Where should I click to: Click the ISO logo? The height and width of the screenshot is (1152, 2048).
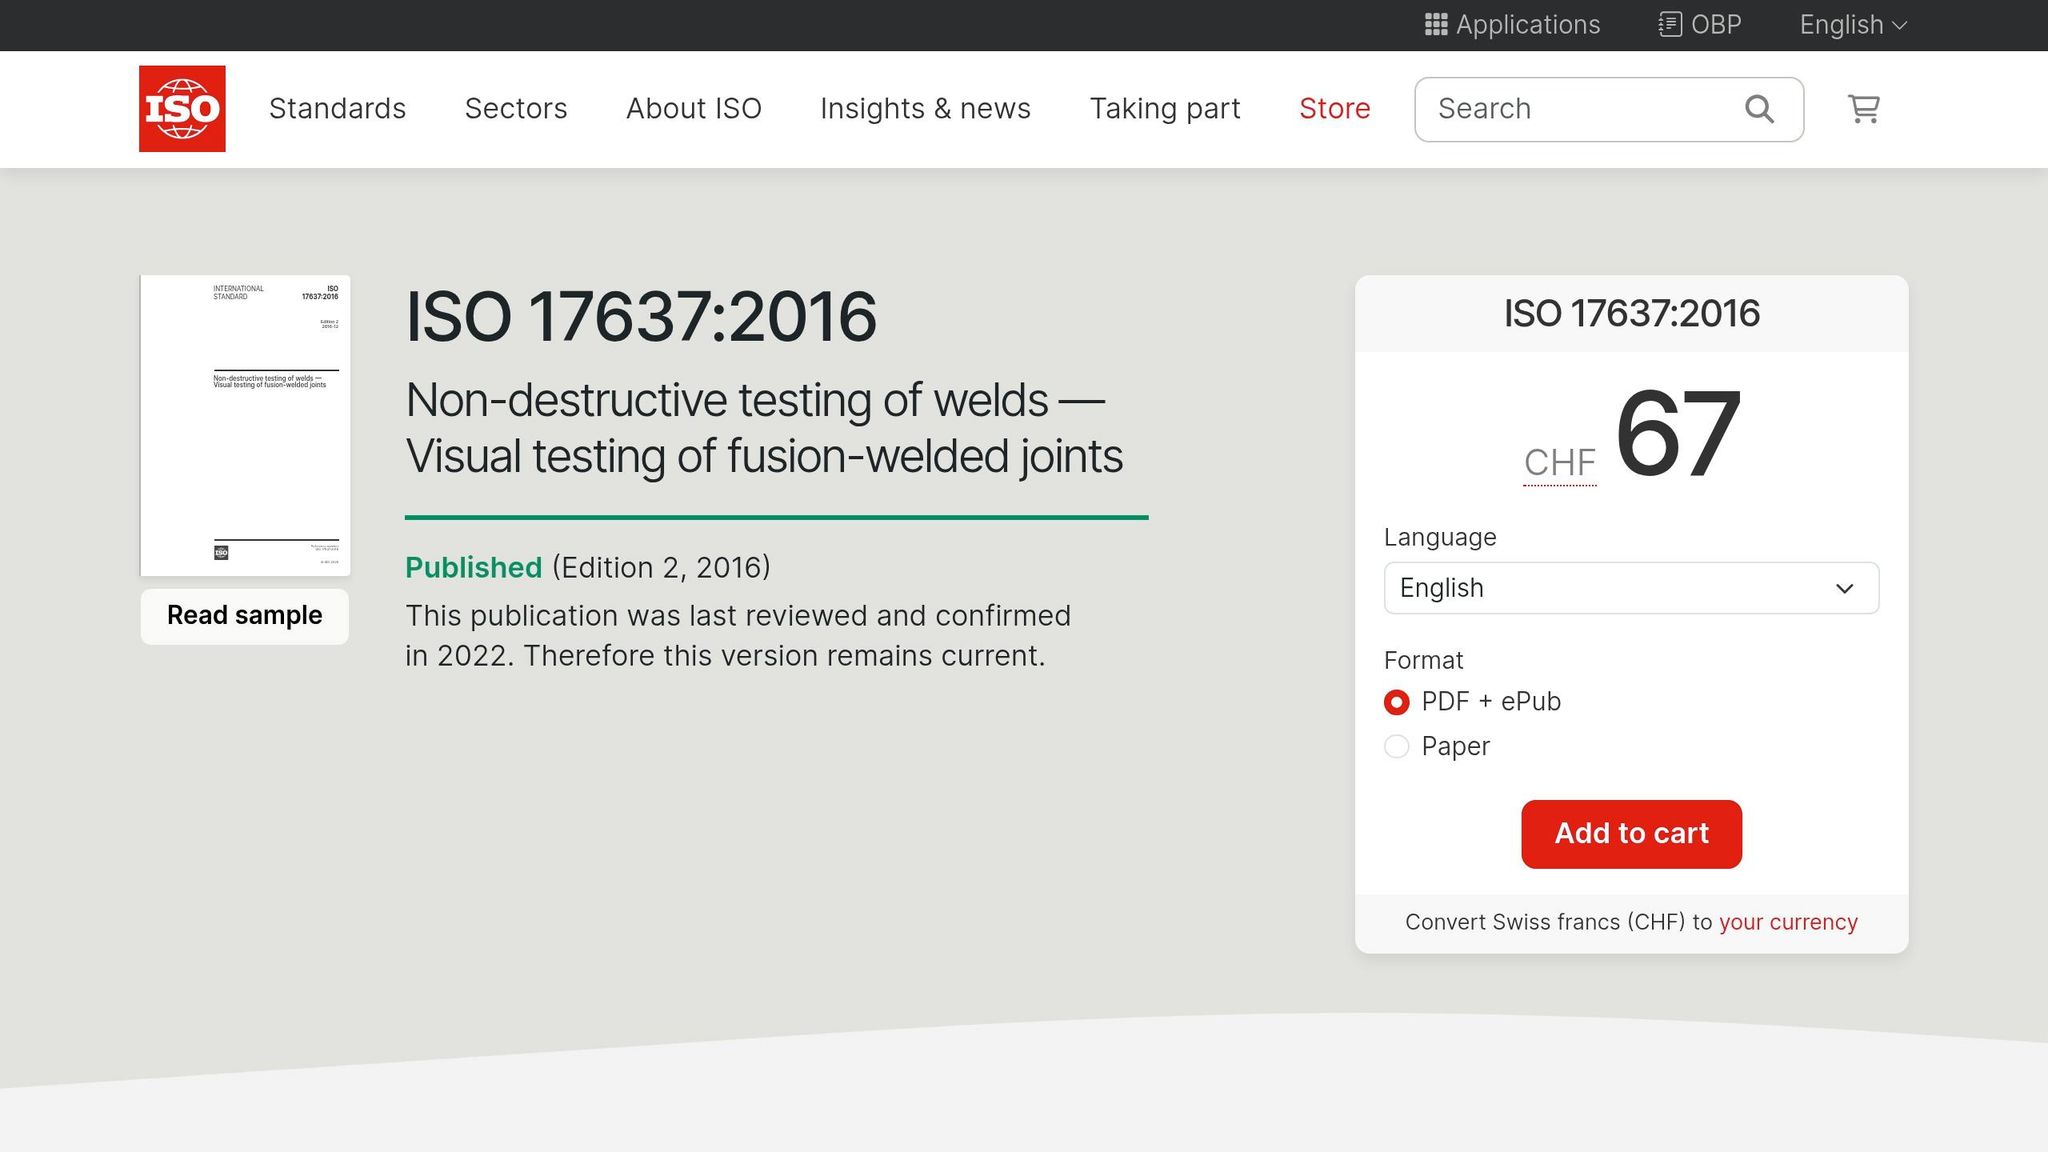pyautogui.click(x=181, y=108)
